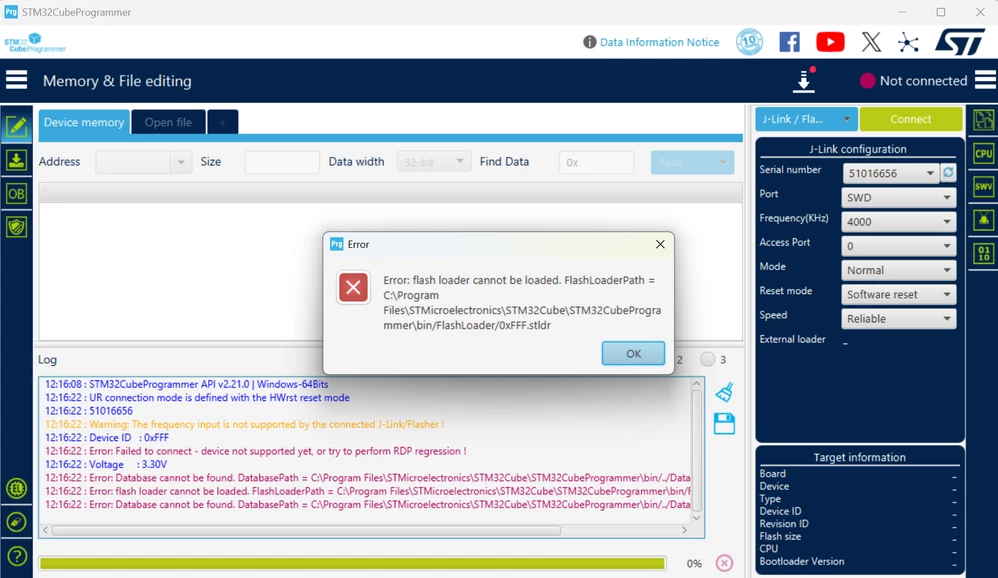
Task: Close the Error dialog with X
Action: point(660,244)
